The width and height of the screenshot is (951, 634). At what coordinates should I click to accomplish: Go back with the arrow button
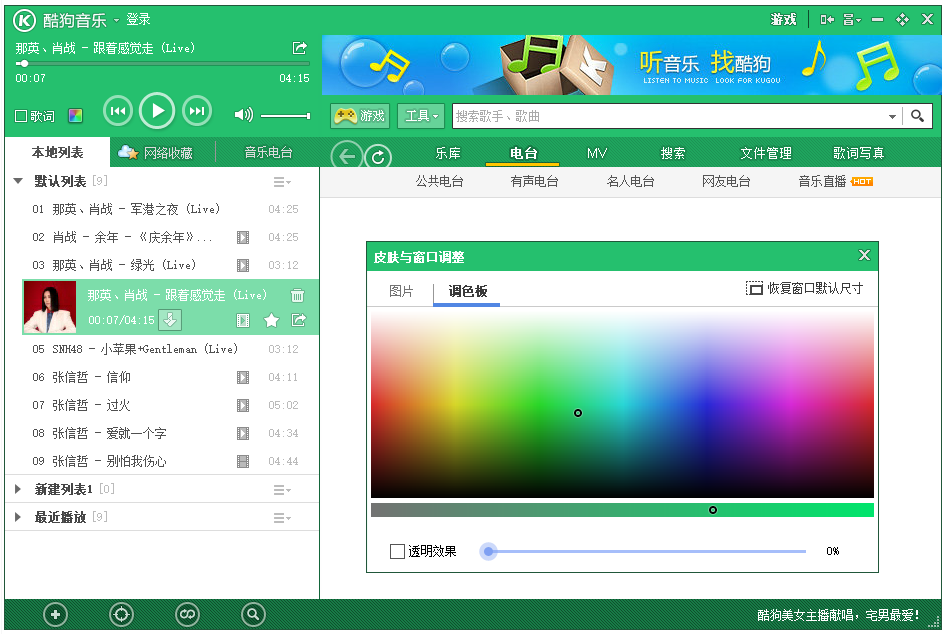[x=346, y=157]
